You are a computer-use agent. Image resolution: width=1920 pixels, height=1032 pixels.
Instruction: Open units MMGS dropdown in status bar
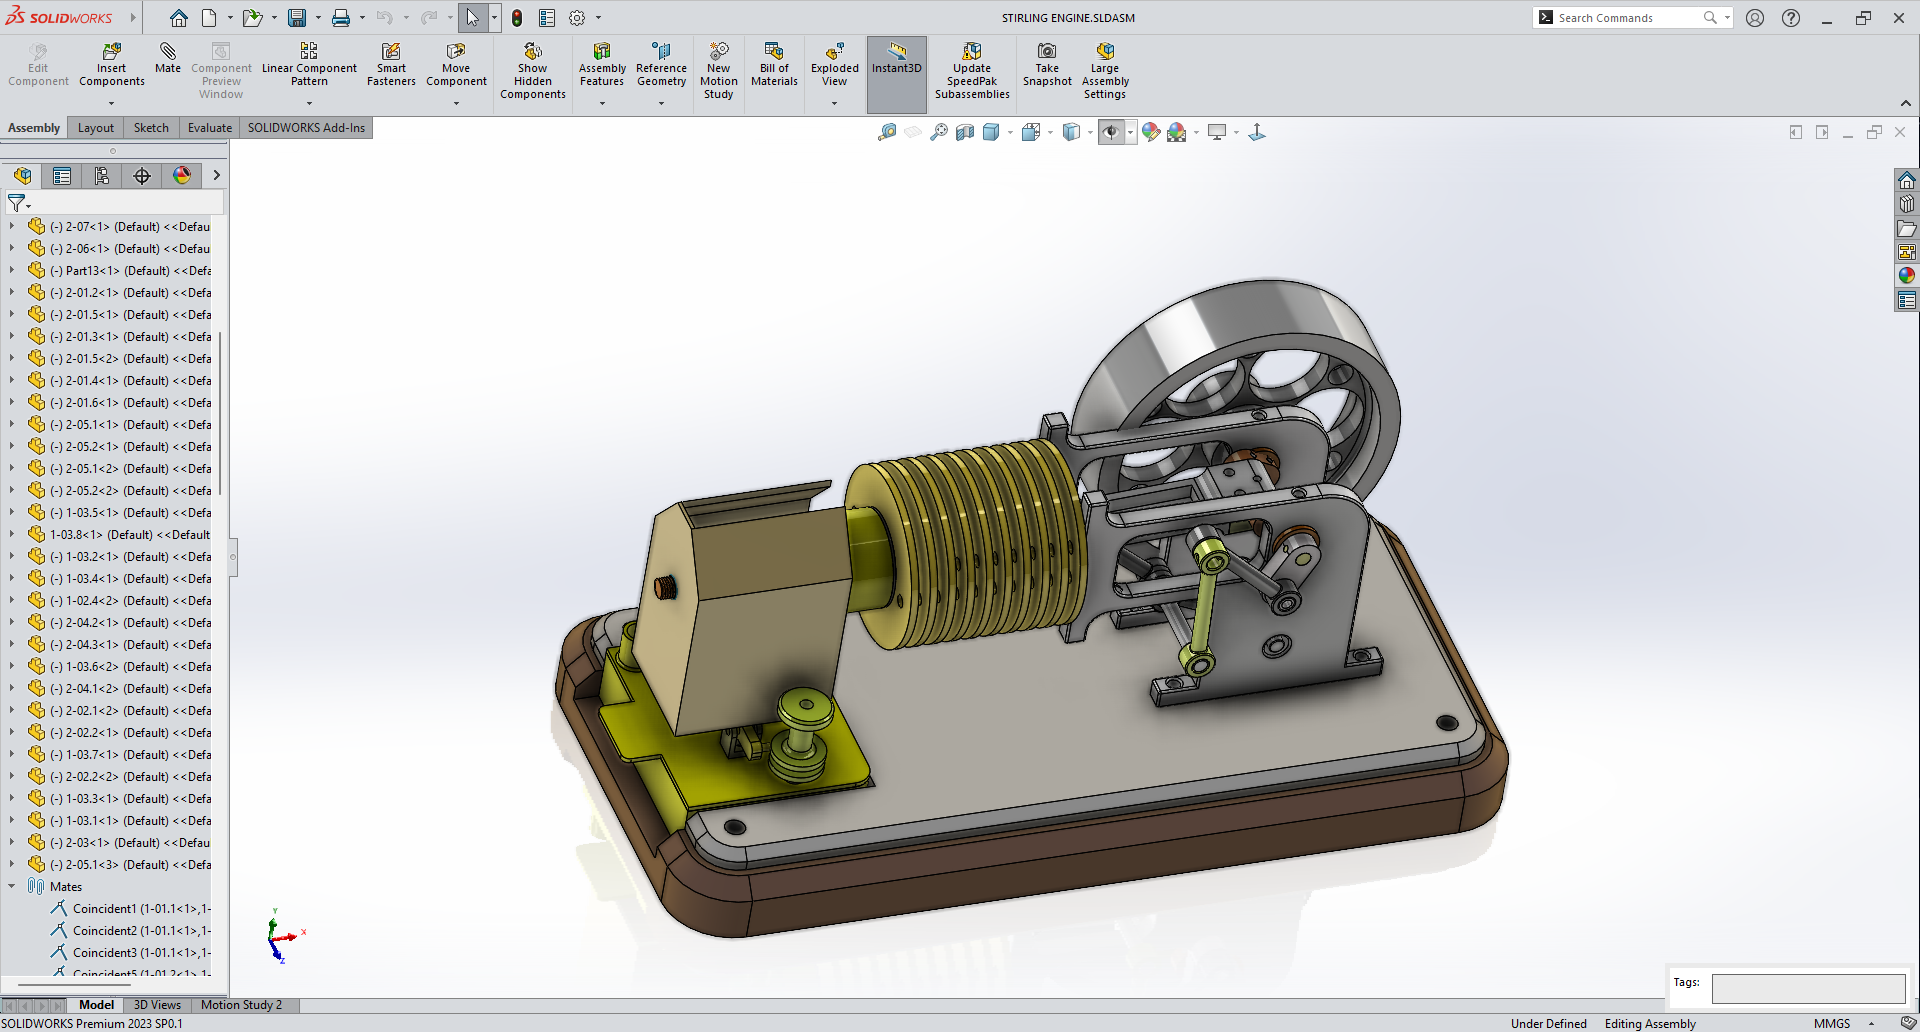pyautogui.click(x=1871, y=1023)
